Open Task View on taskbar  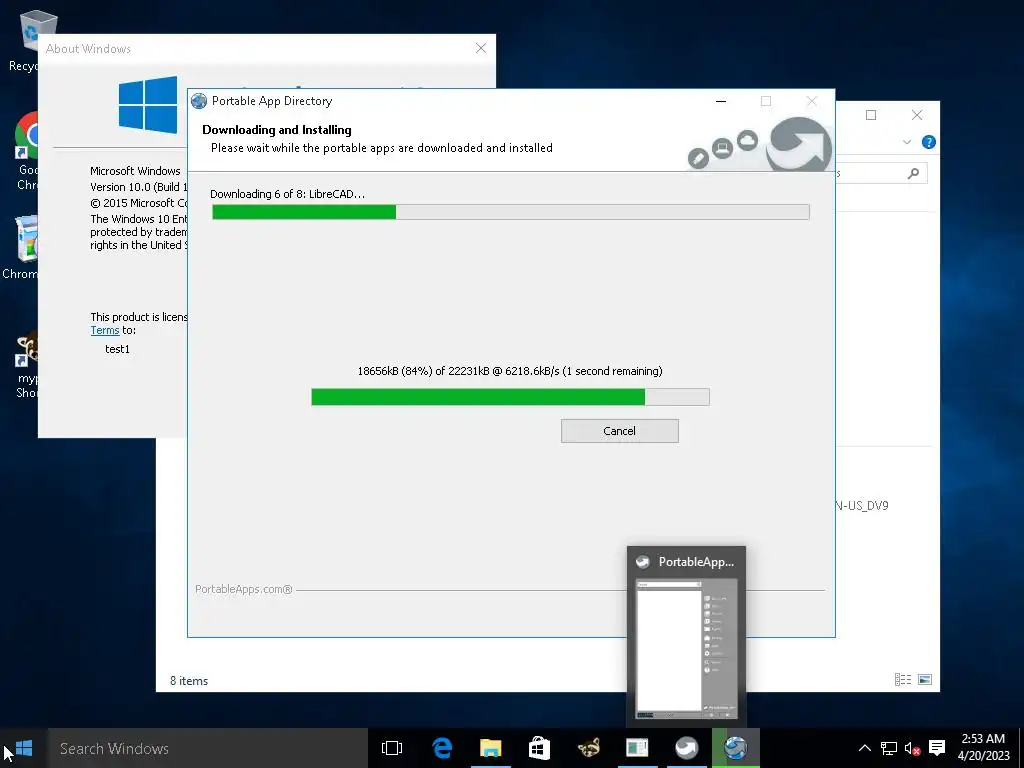coord(392,748)
